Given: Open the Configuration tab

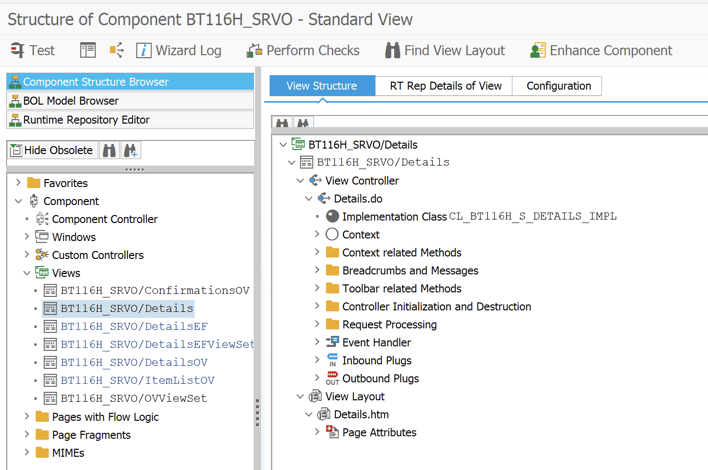Looking at the screenshot, I should [x=558, y=86].
